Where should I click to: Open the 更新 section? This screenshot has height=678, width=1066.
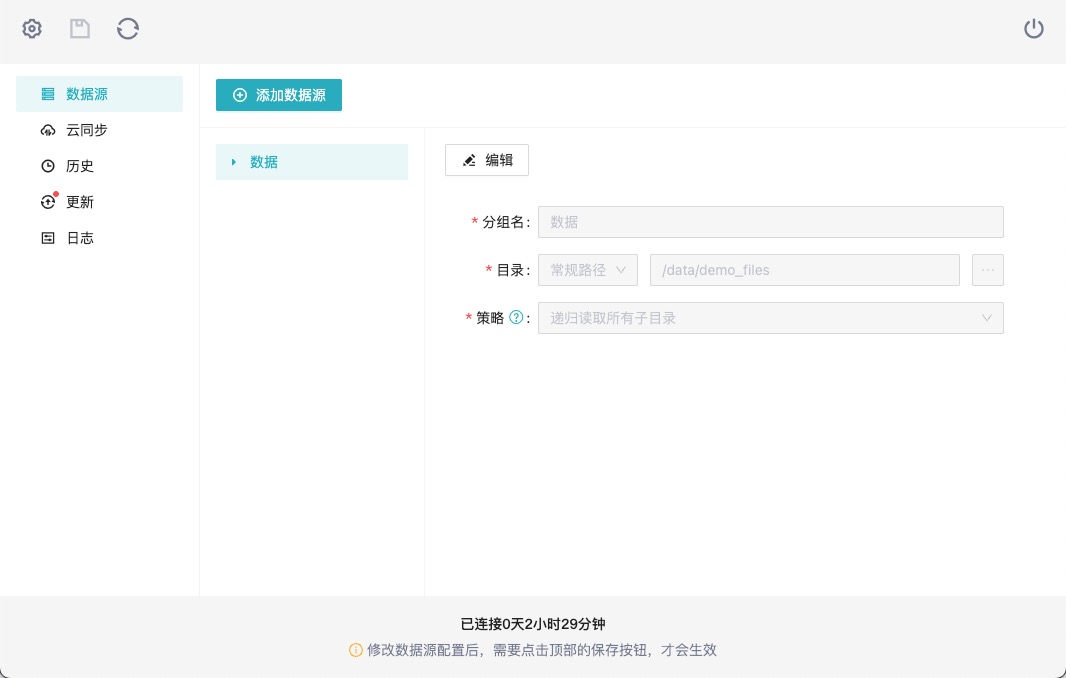click(99, 202)
